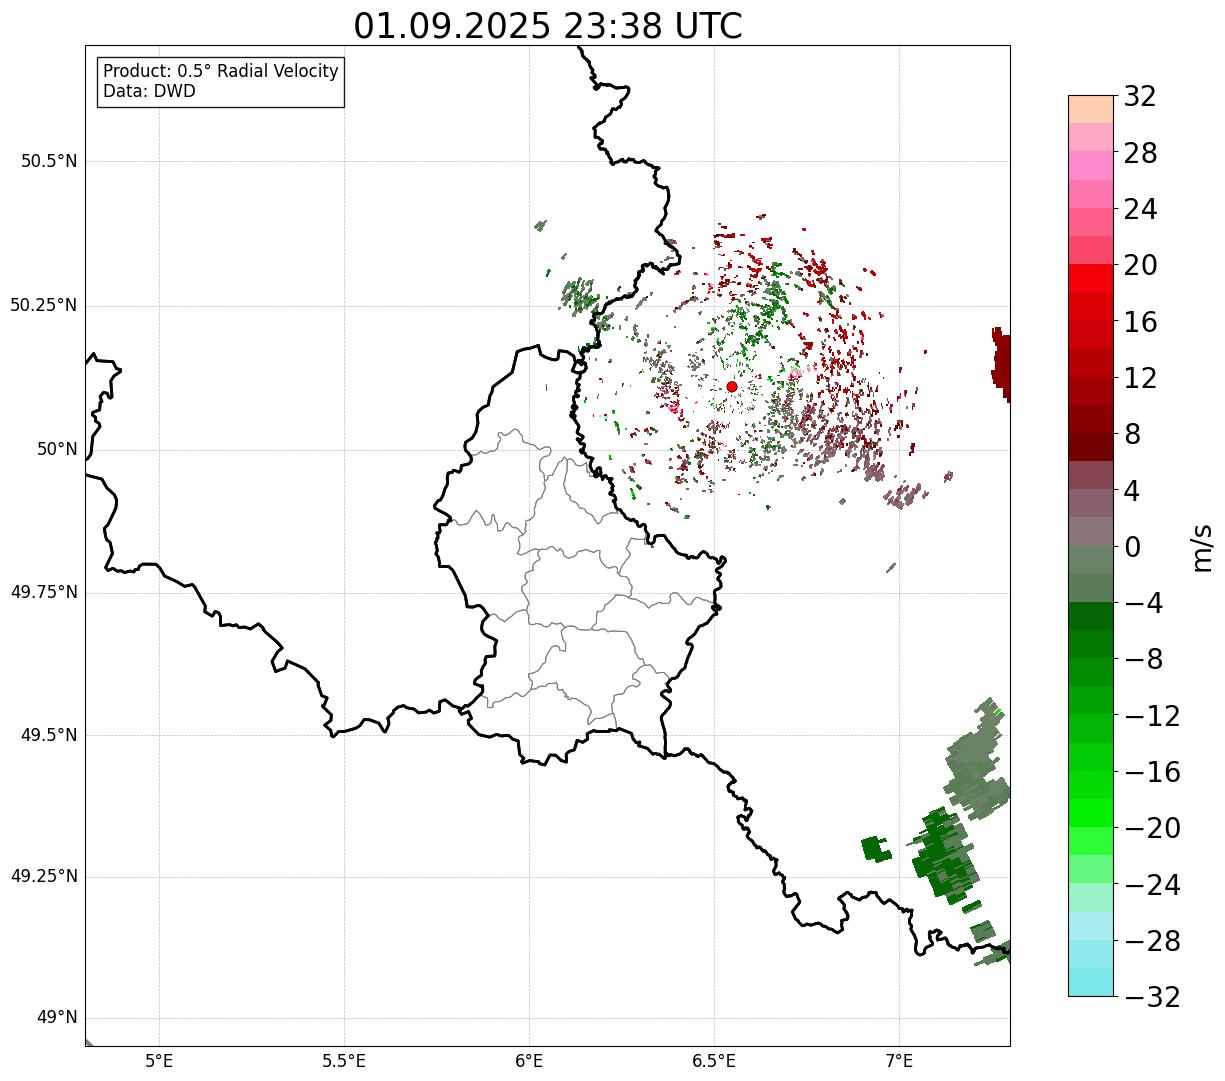The image size is (1225, 1081).
Task: Click the colorbar tick label −16
Action: [x=1152, y=772]
